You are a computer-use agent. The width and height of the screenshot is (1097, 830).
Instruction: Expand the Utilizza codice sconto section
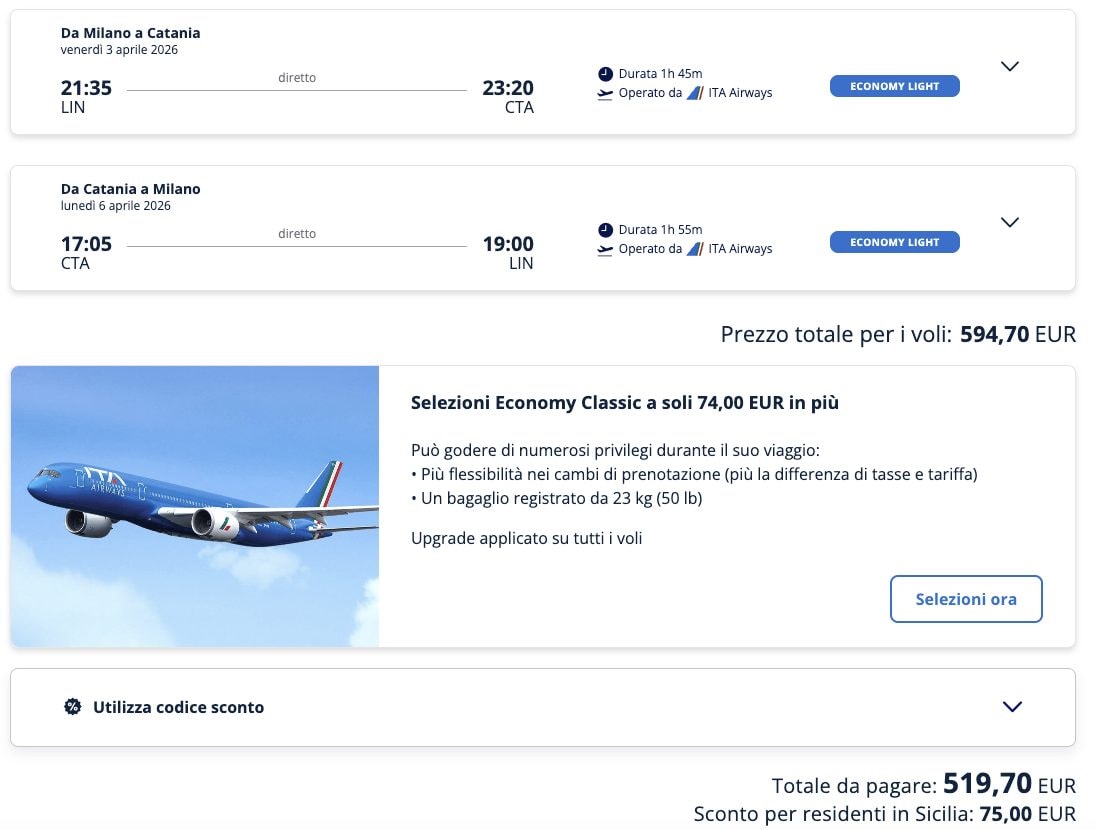point(1012,707)
